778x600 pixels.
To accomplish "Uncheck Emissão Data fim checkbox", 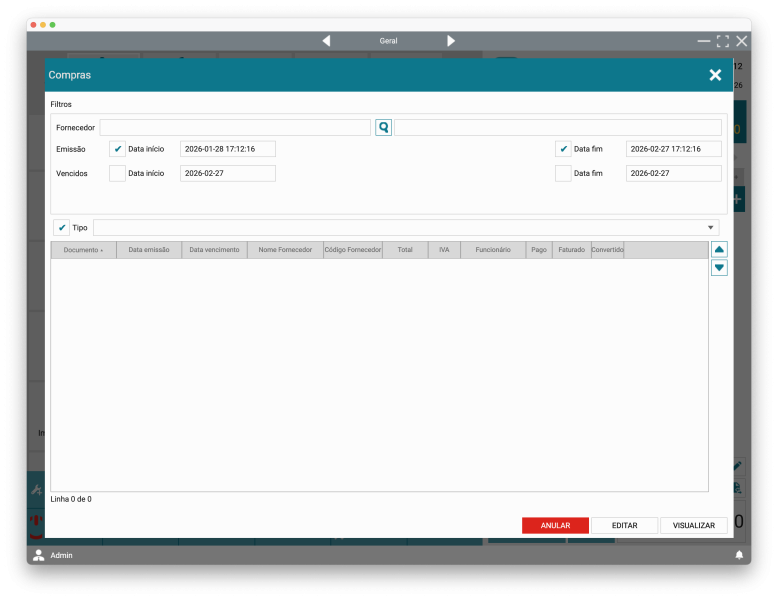I will [x=563, y=149].
